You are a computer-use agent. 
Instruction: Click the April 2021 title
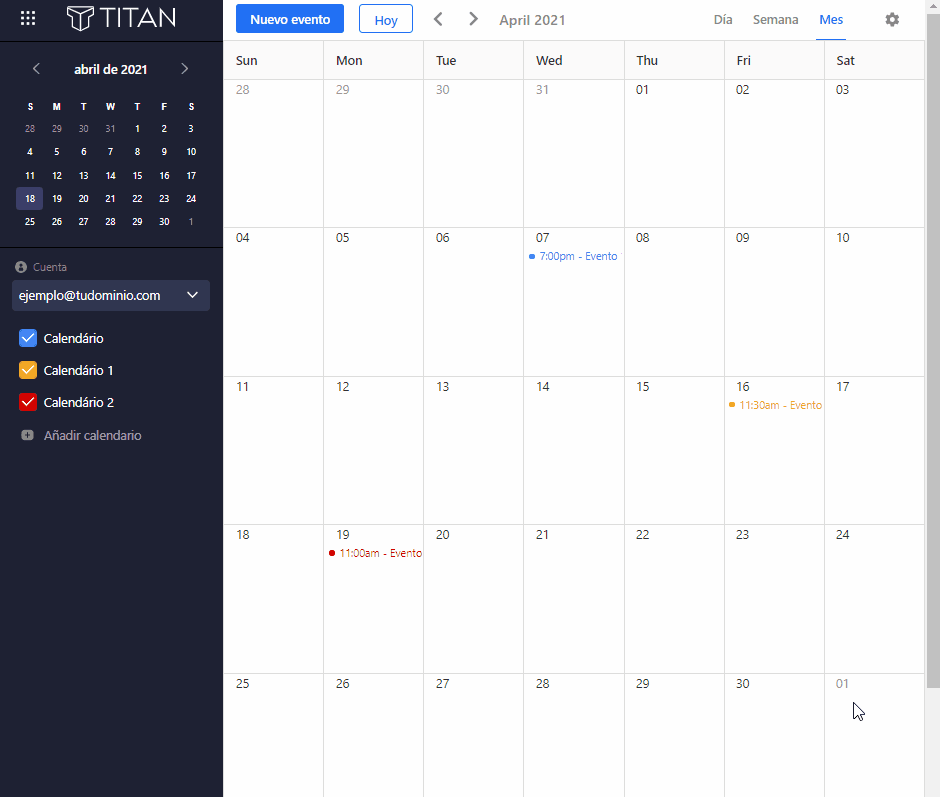[532, 20]
